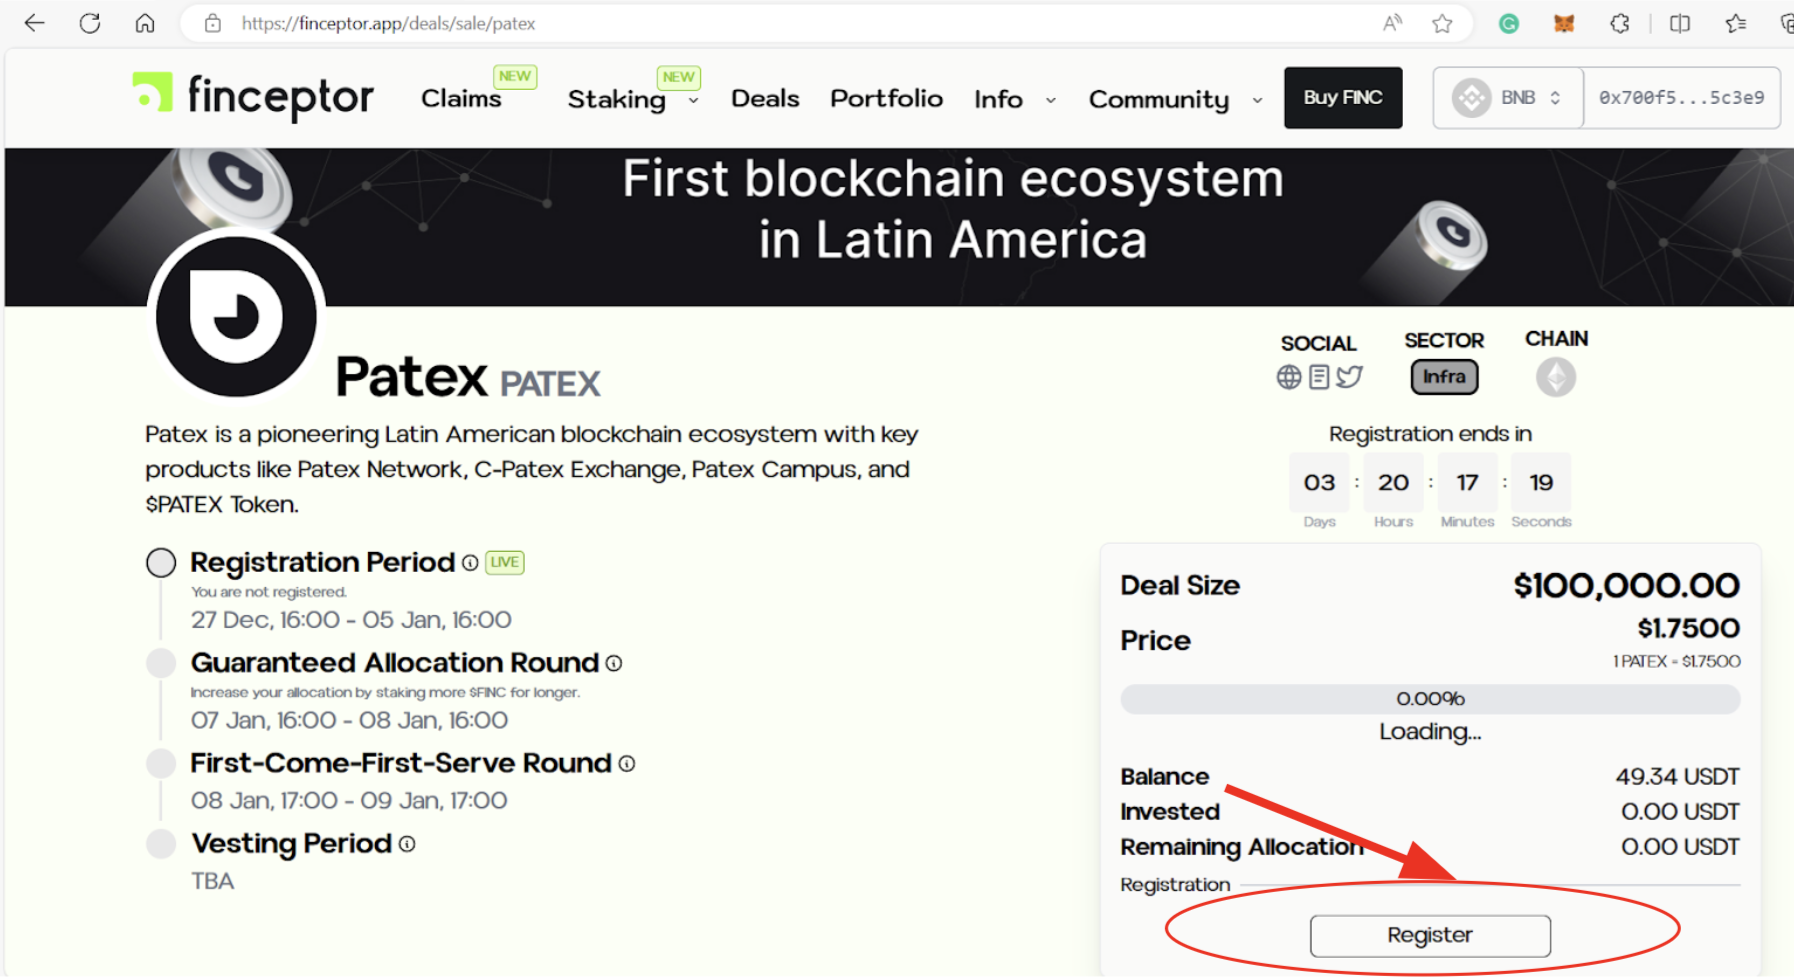The height and width of the screenshot is (980, 1794).
Task: Open the Portfolio page
Action: pos(886,99)
